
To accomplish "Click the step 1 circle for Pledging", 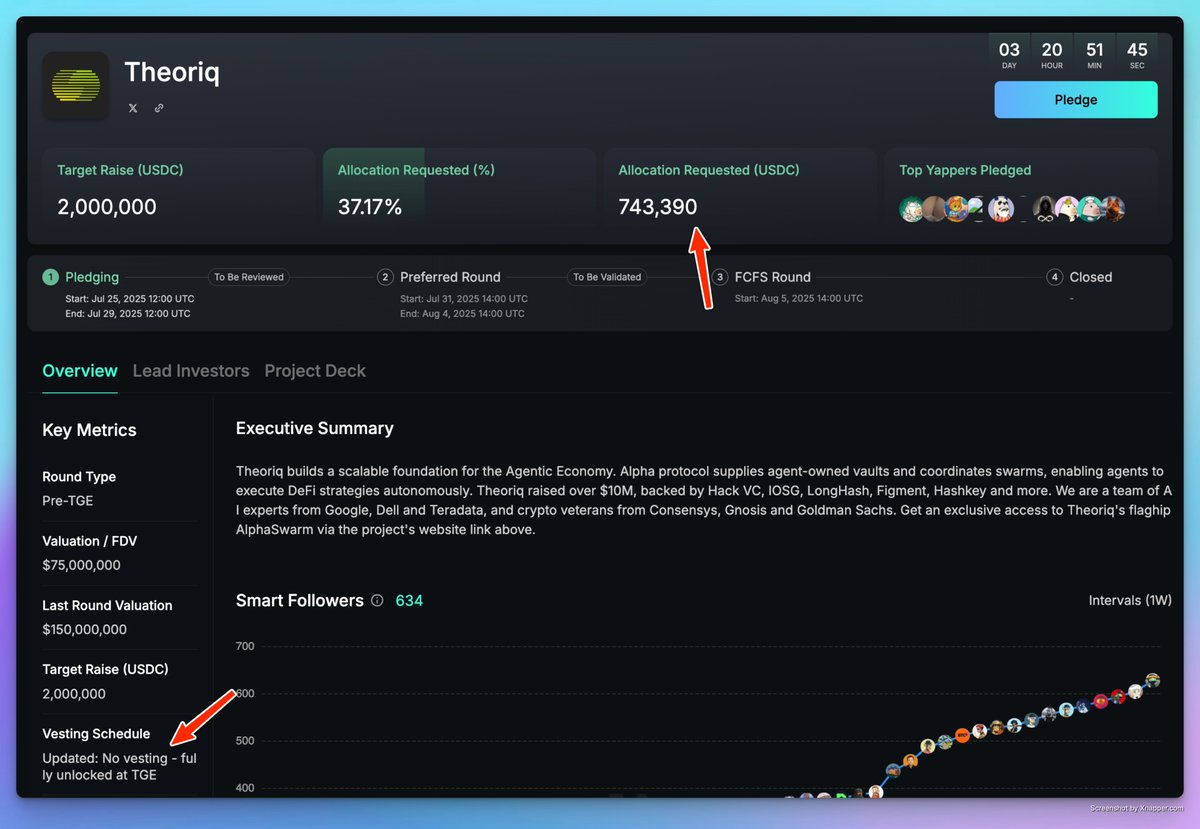I will point(50,277).
